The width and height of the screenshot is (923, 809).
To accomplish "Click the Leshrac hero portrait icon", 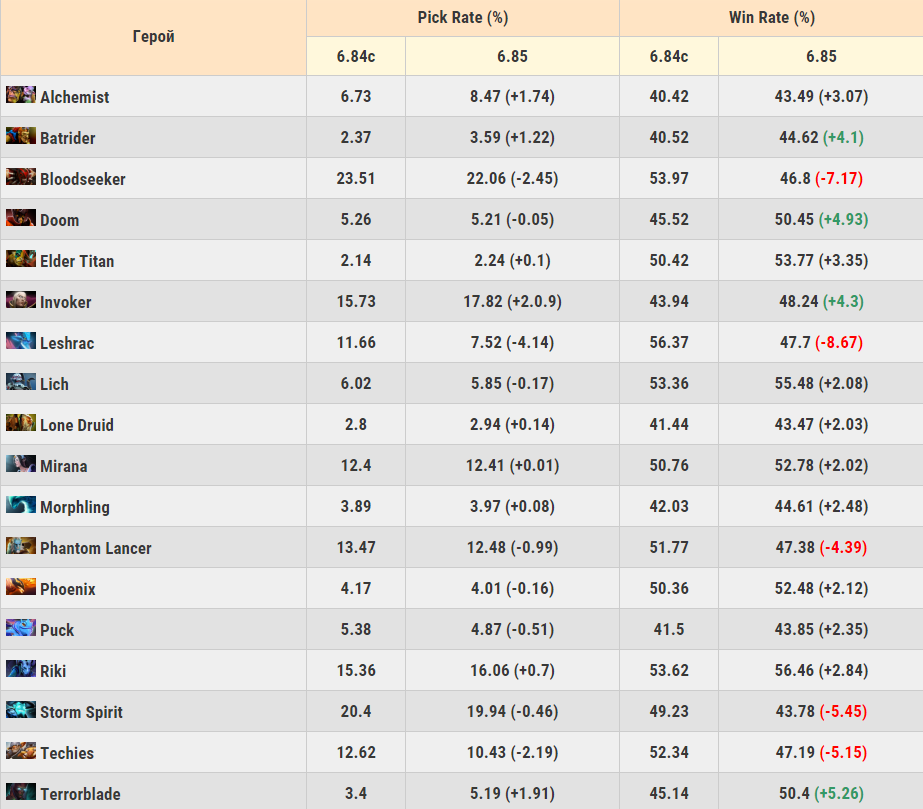I will tap(21, 341).
